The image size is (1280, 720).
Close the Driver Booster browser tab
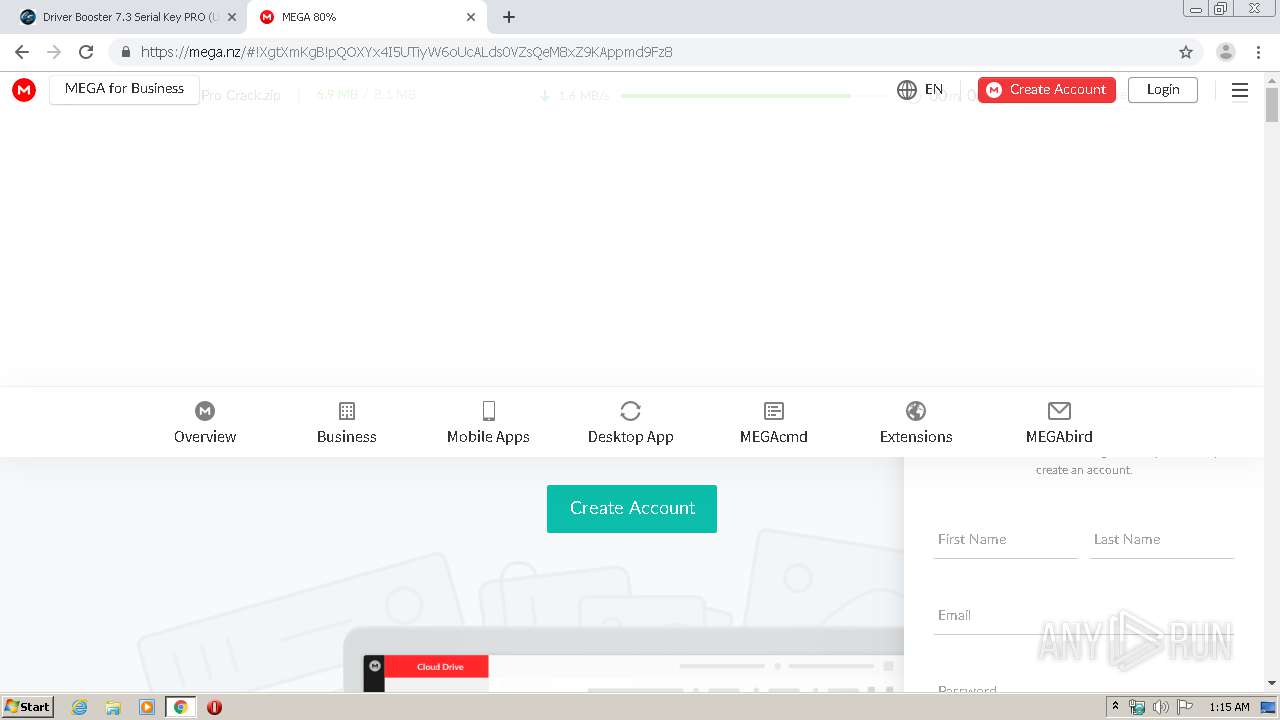pyautogui.click(x=232, y=17)
